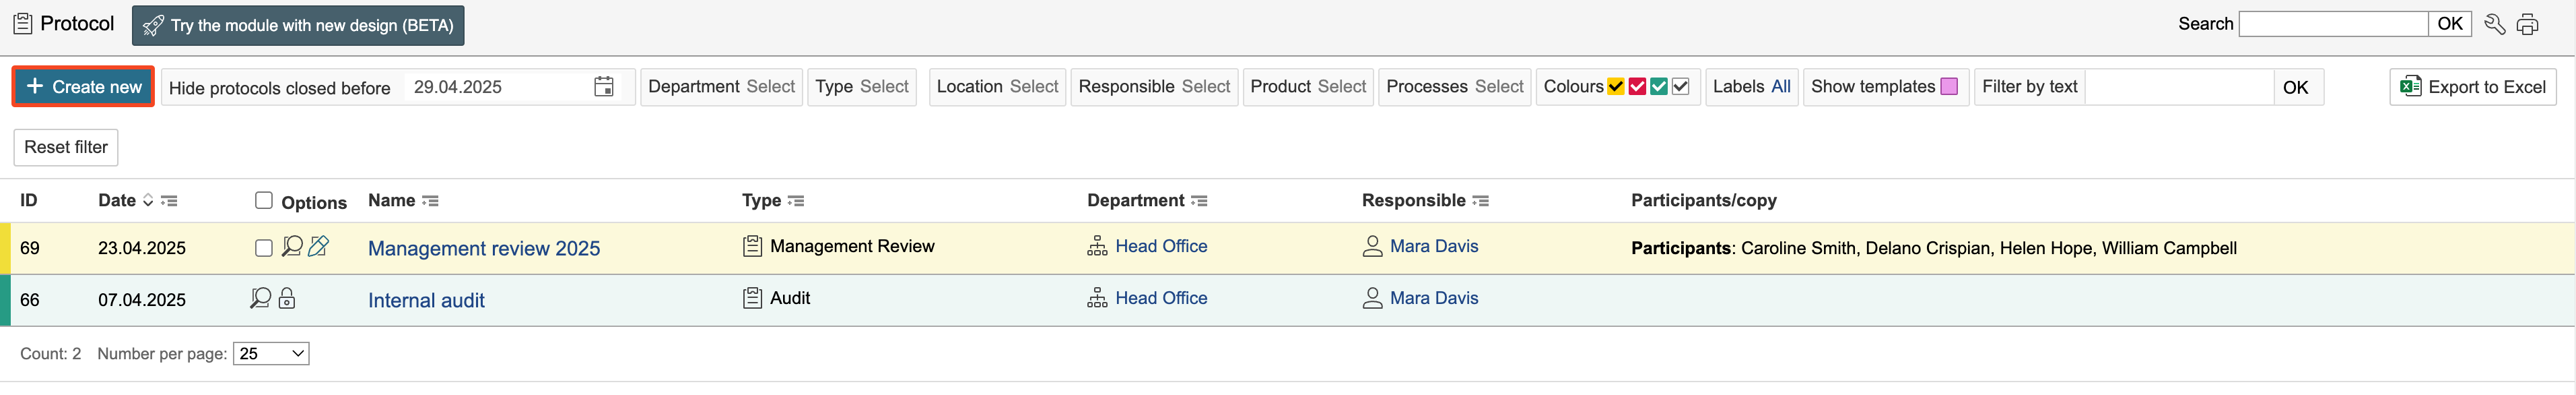Open Name column filter icon
The height and width of the screenshot is (395, 2576).
[430, 201]
